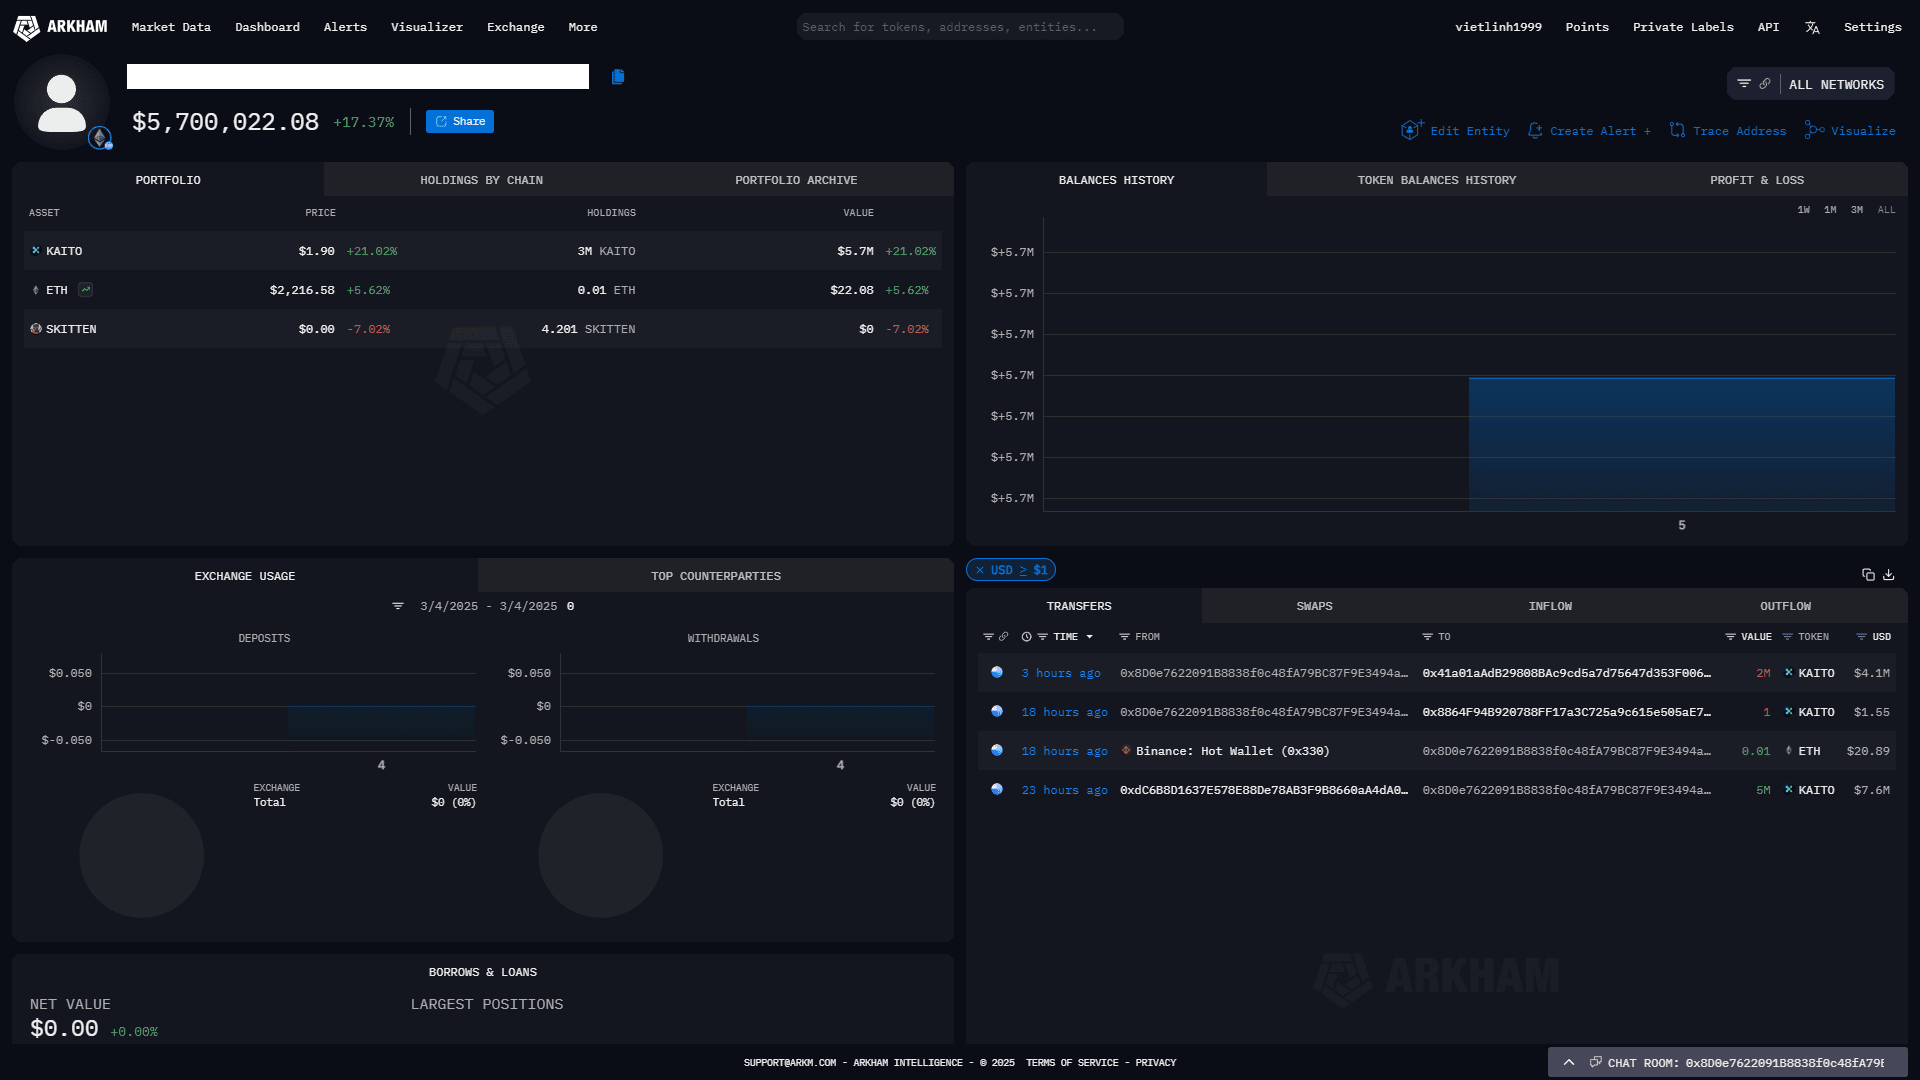Open the Visualizer page

[427, 27]
